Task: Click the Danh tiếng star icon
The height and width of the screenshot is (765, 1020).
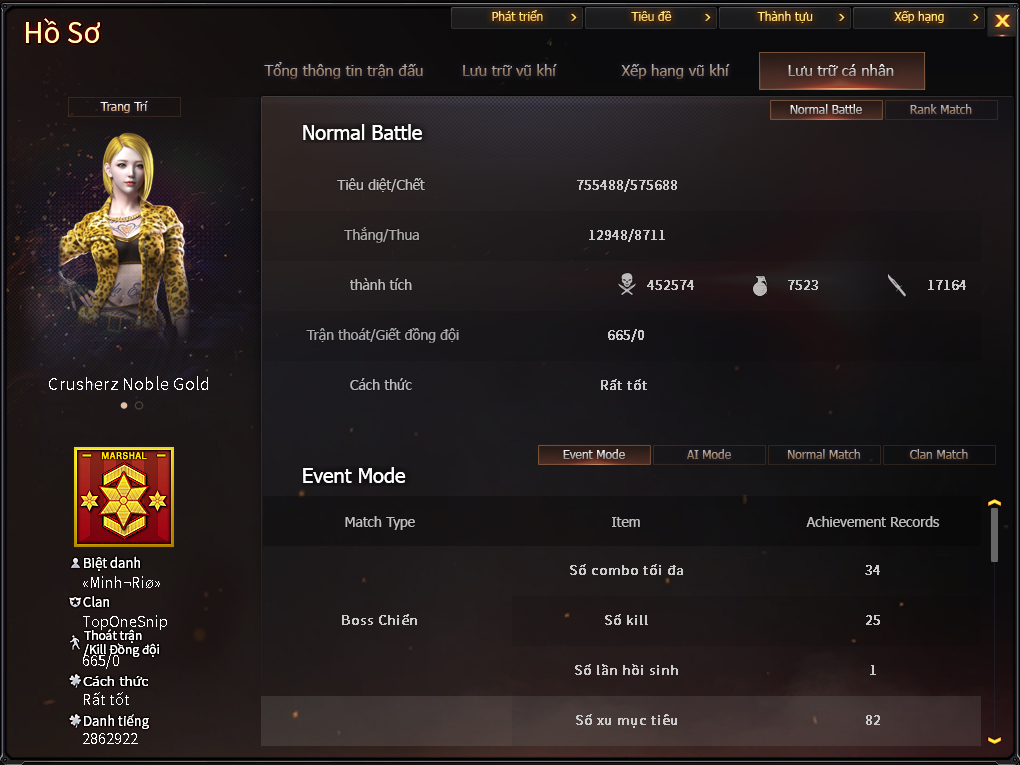Action: (x=75, y=720)
